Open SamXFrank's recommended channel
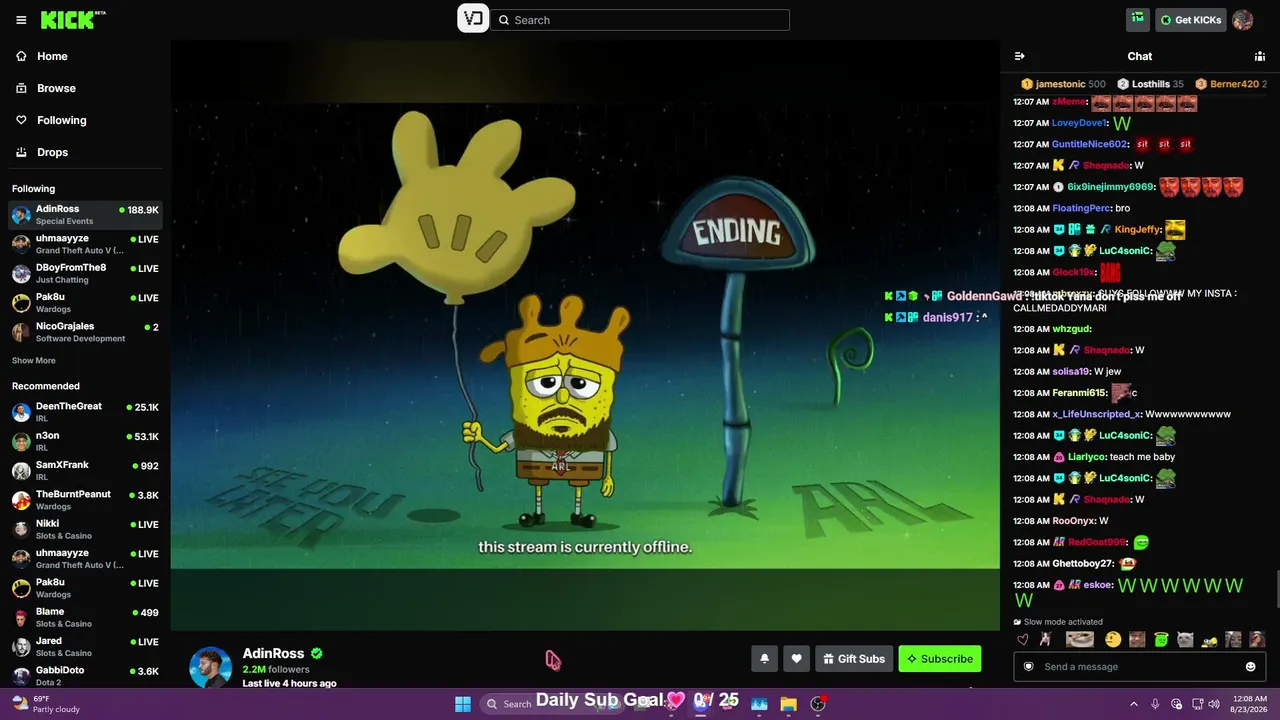The image size is (1280, 720). 85,470
